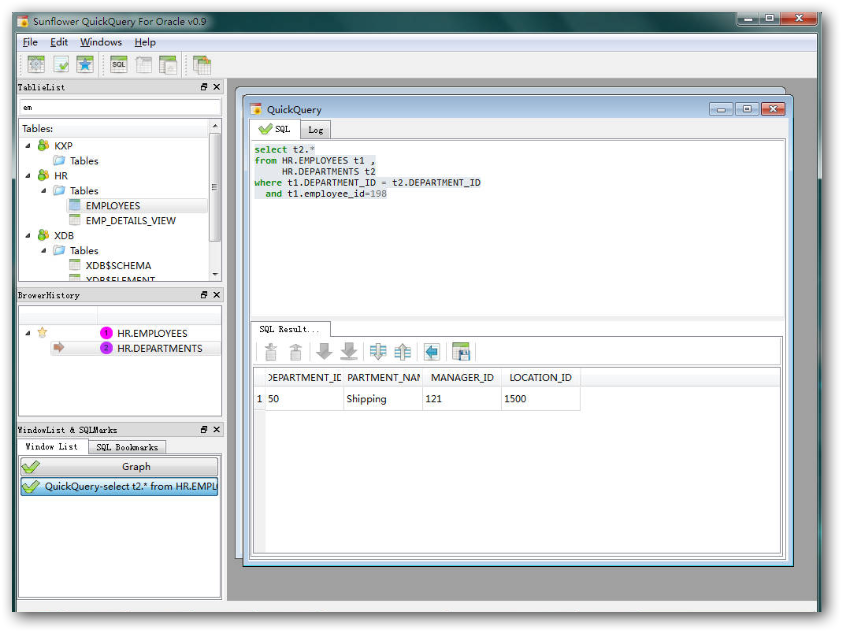Click the insert record result icon

[x=271, y=352]
